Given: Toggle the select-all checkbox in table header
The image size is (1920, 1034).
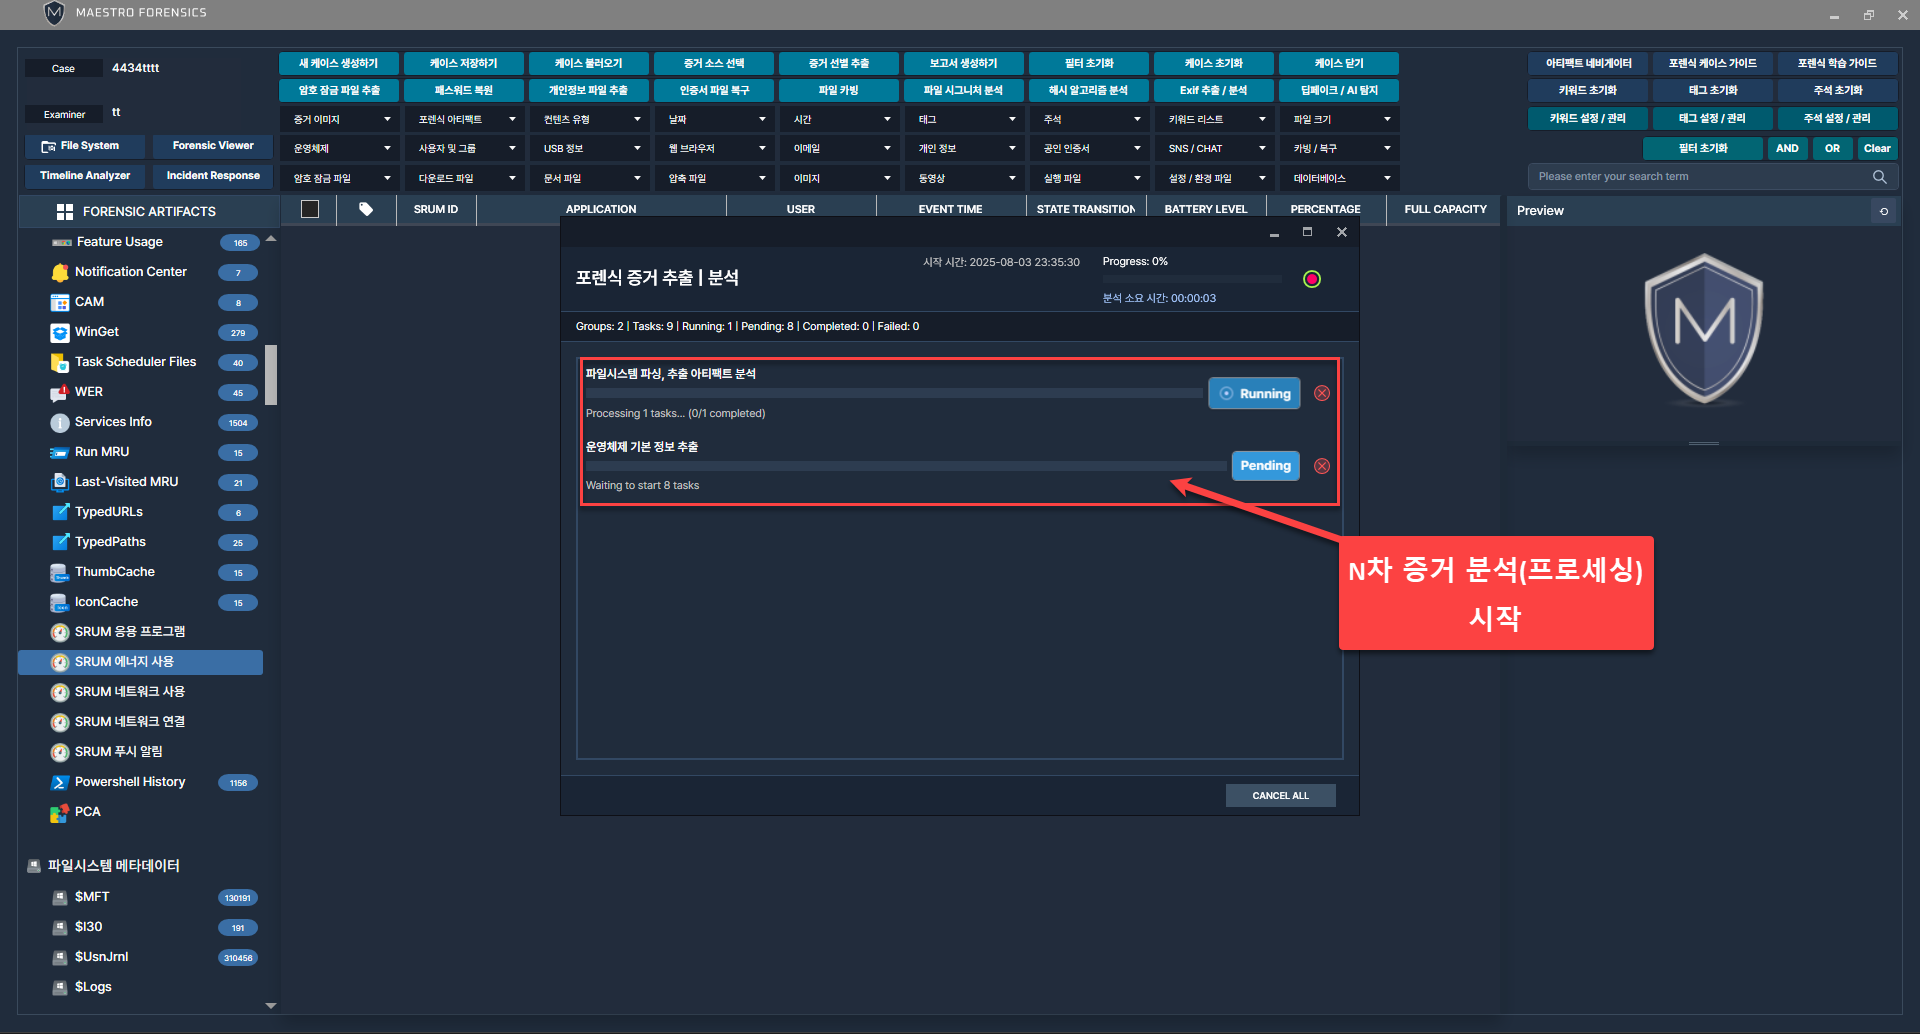Looking at the screenshot, I should 310,209.
